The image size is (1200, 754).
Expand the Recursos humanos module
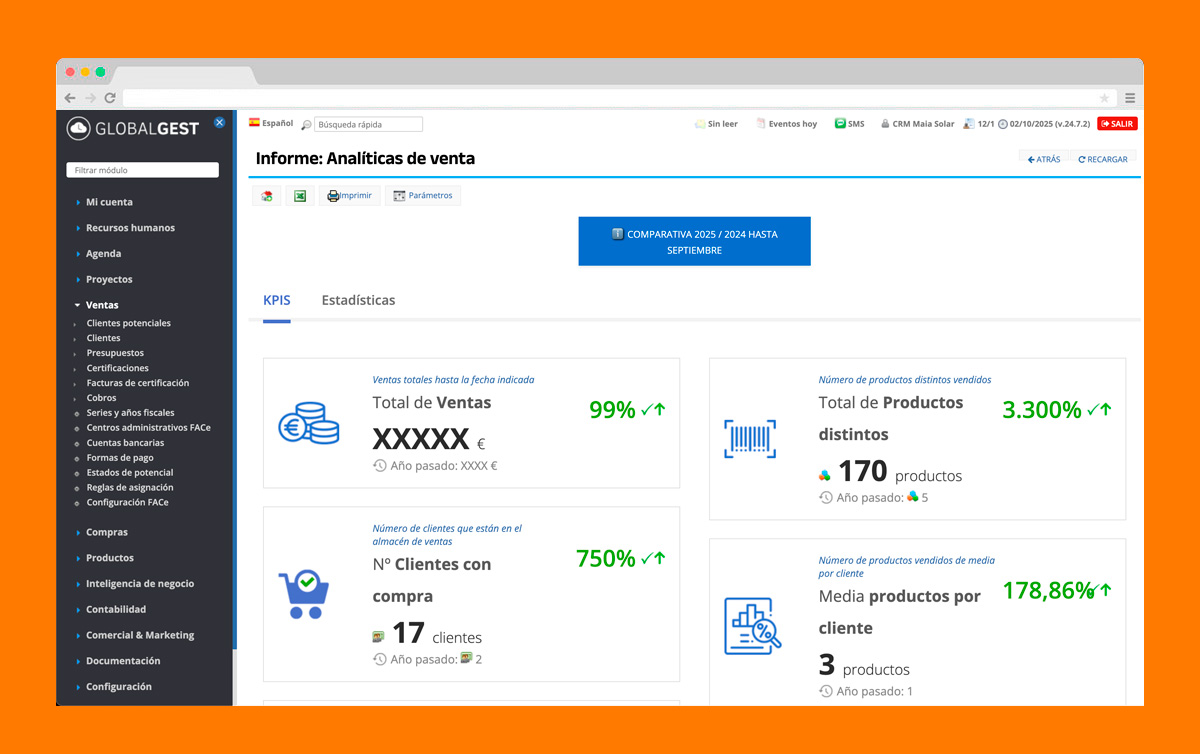click(x=130, y=228)
